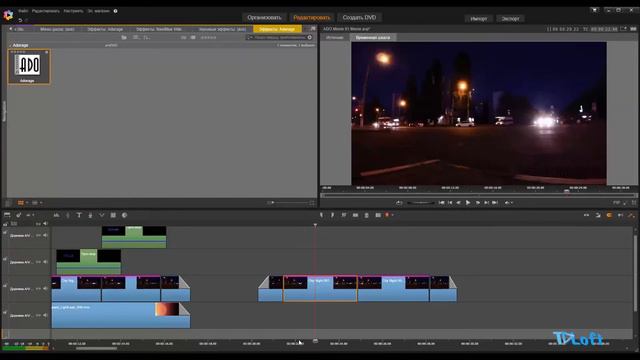Image resolution: width=640 pixels, height=360 pixels.
Task: Click the Импорт button
Action: pyautogui.click(x=478, y=19)
